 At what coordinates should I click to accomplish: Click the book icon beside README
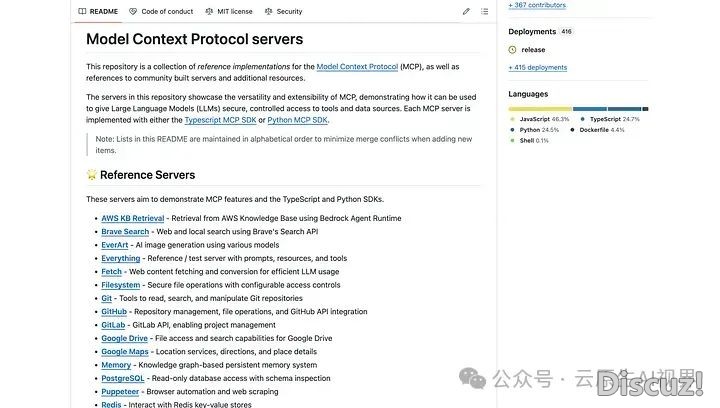pos(82,11)
